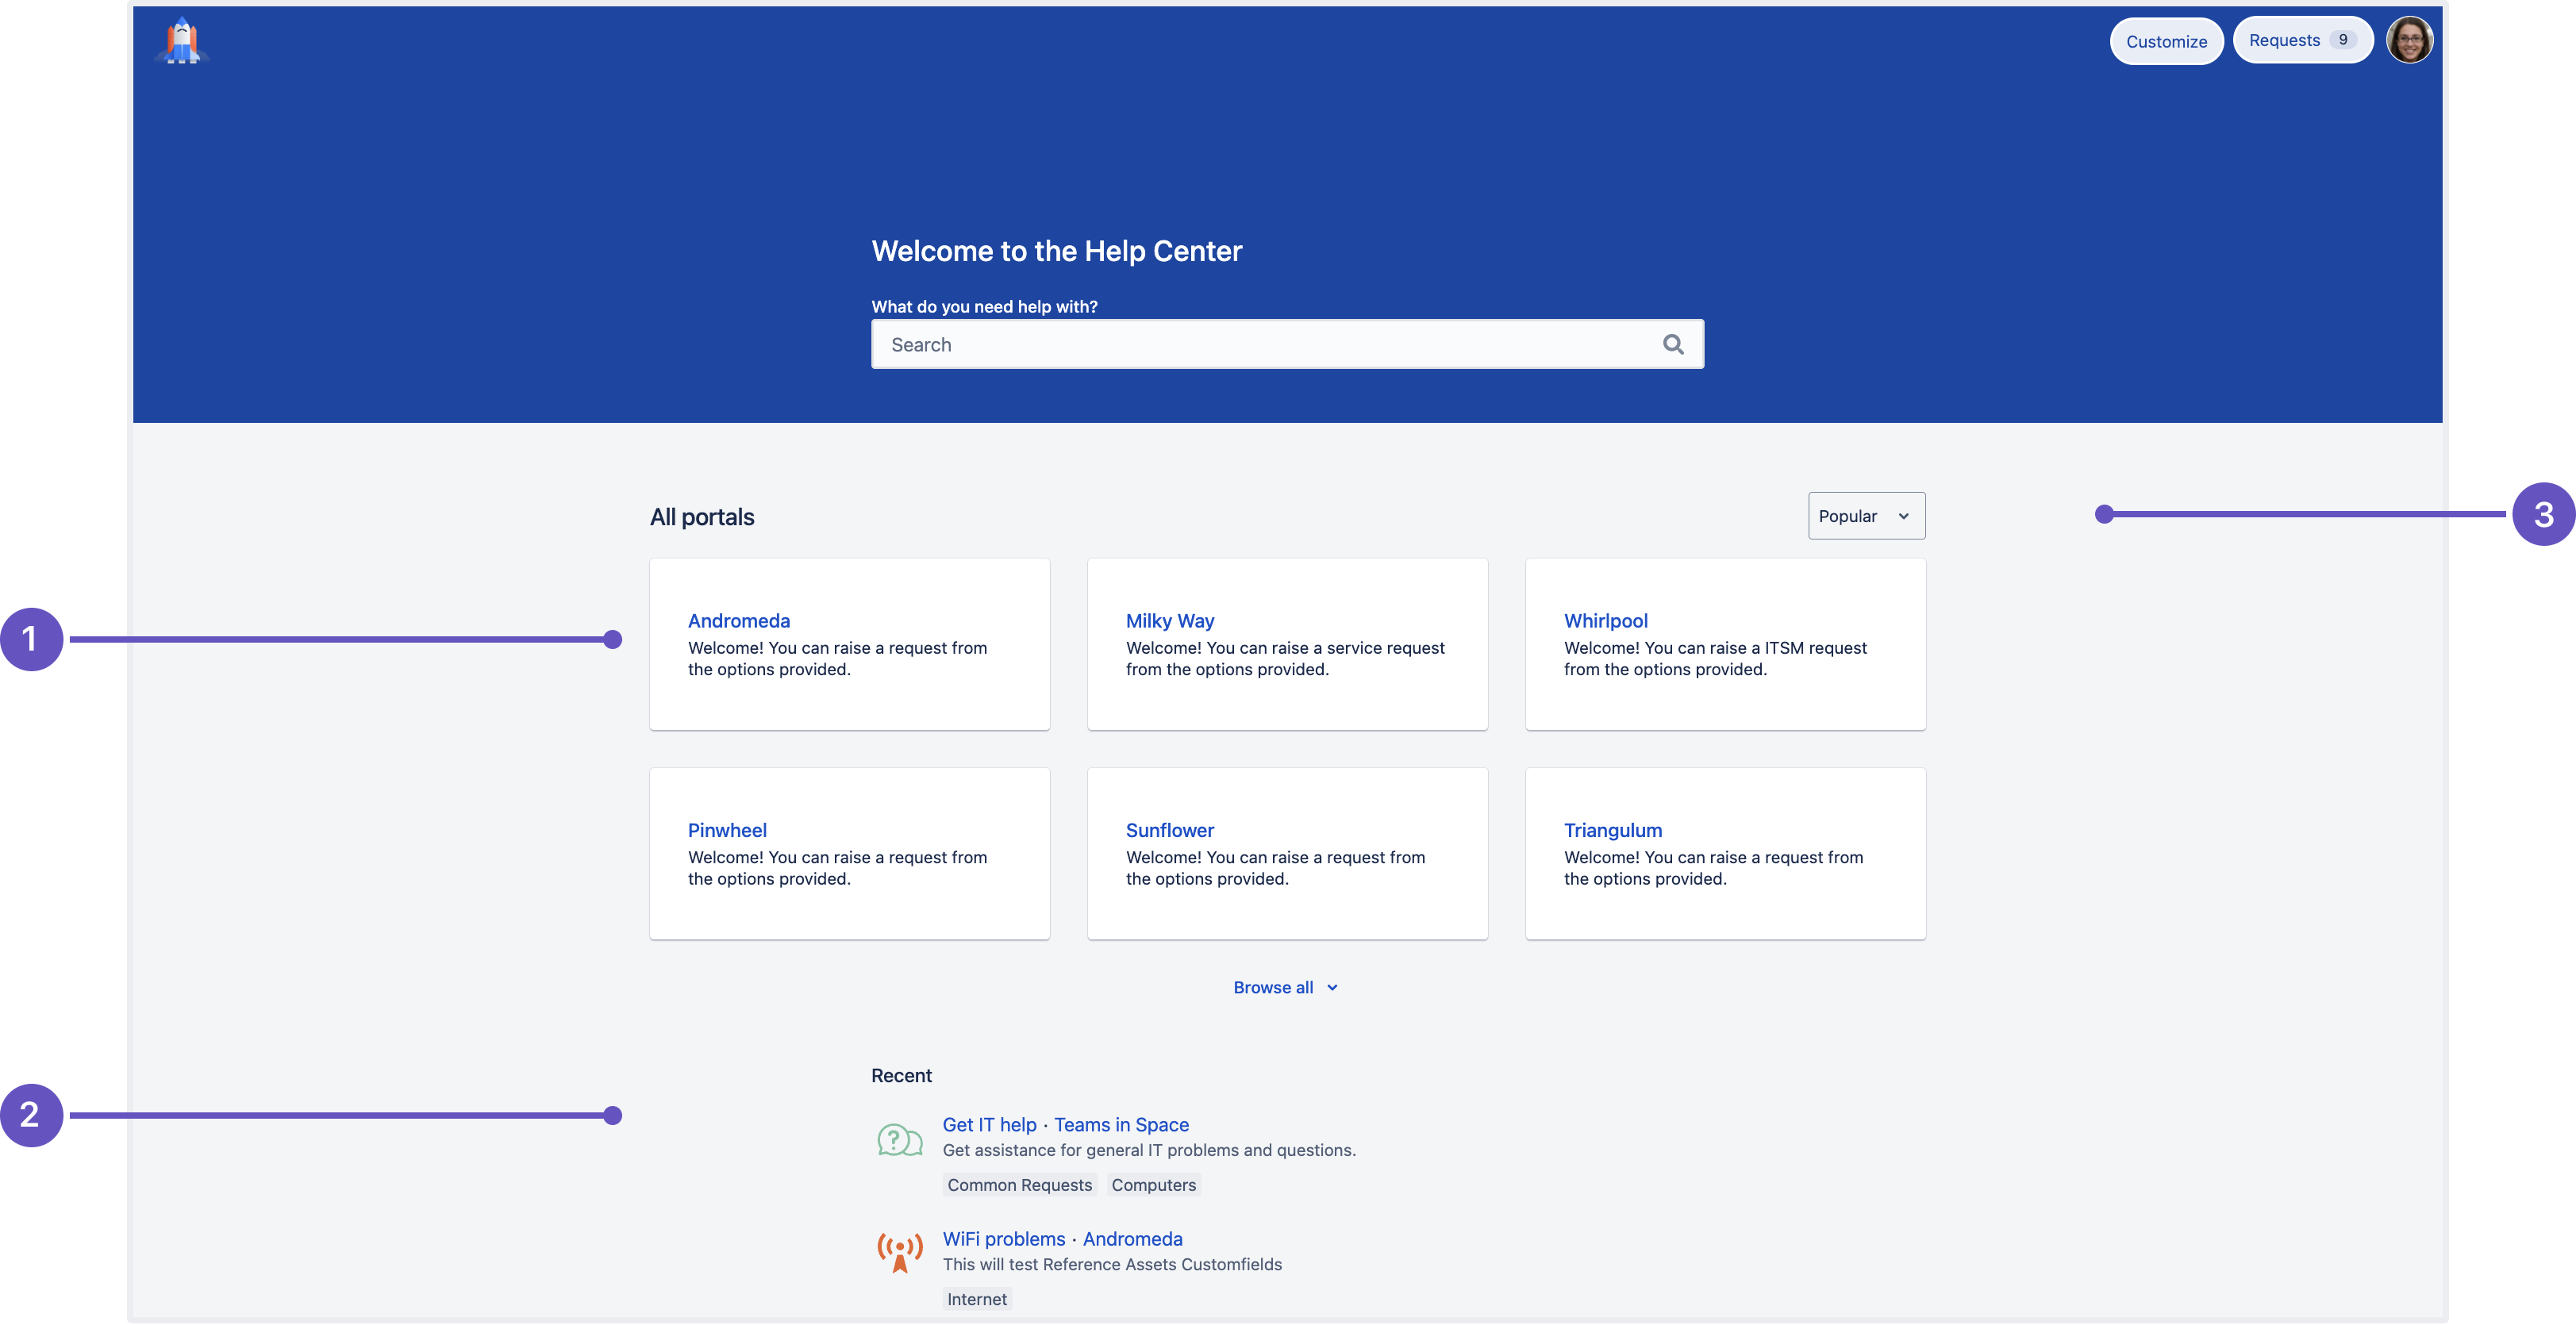2576x1325 pixels.
Task: Click the Computers tag under Get IT help
Action: tap(1153, 1185)
